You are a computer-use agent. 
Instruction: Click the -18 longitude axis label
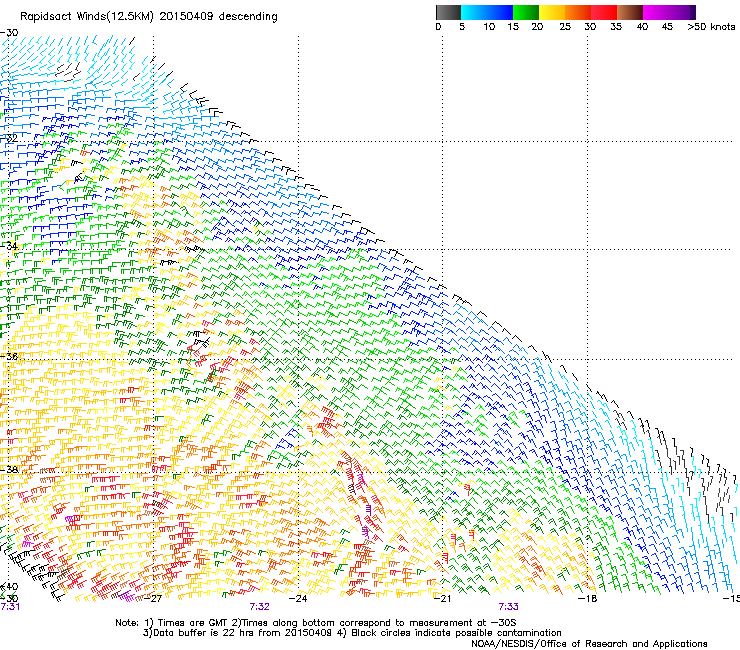pyautogui.click(x=588, y=599)
